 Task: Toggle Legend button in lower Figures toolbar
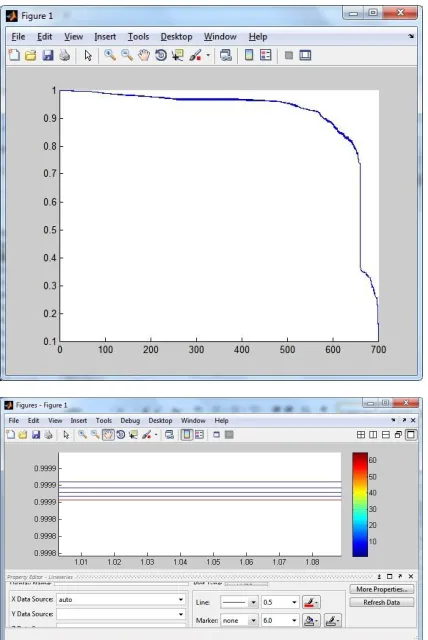[x=199, y=435]
